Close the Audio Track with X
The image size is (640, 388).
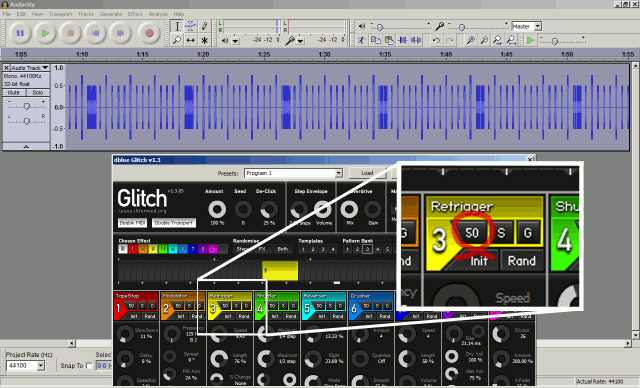[6, 68]
